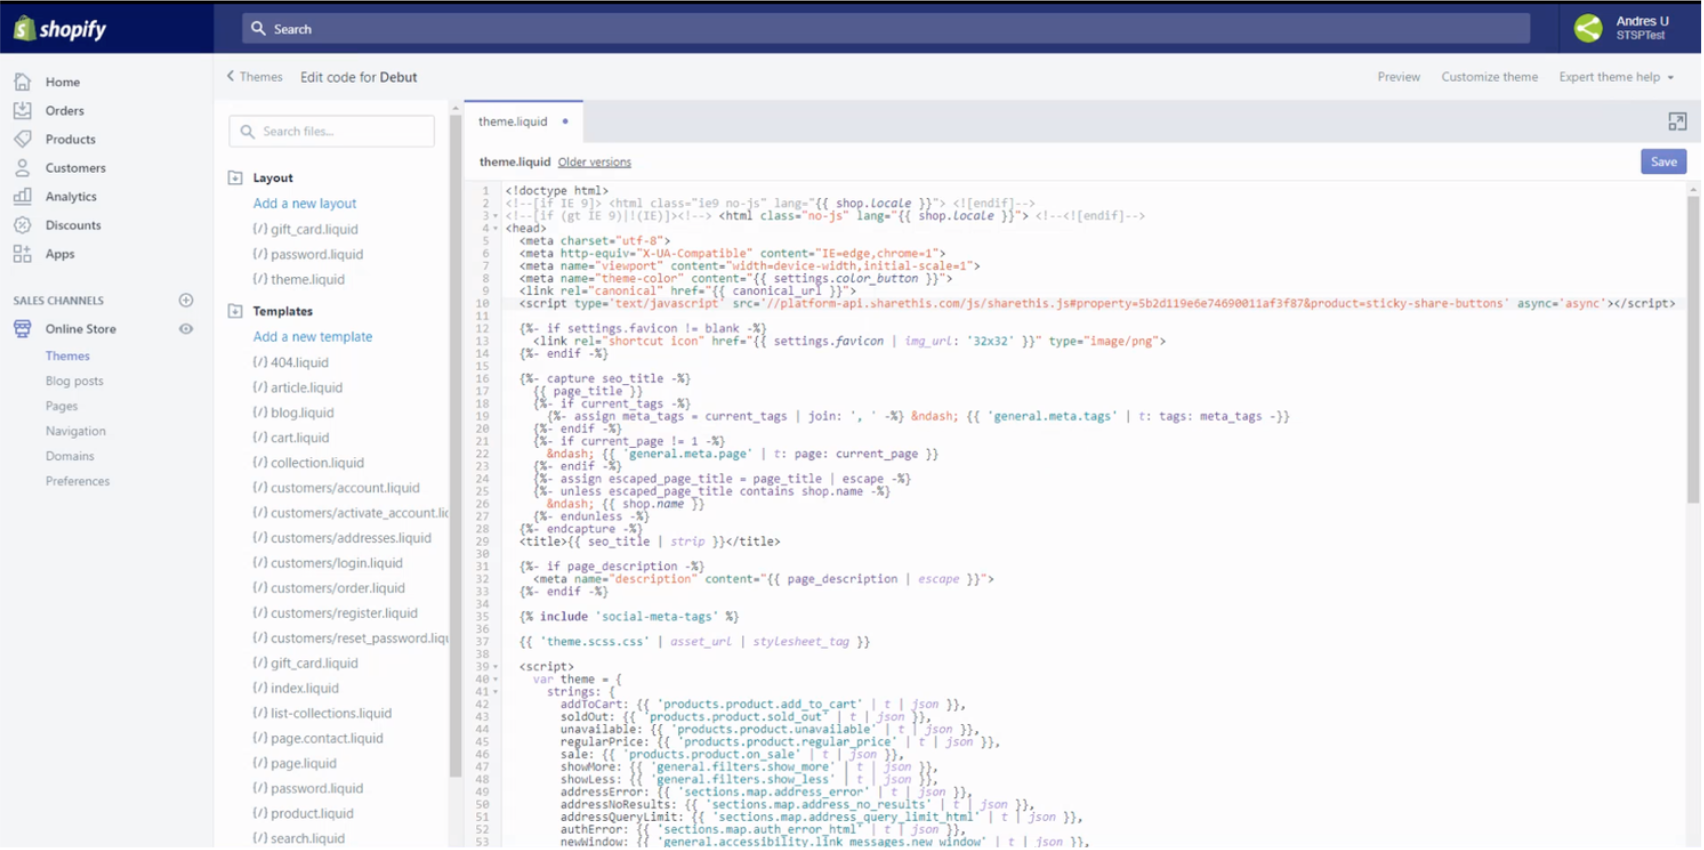Image resolution: width=1704 pixels, height=850 pixels.
Task: Open theme.liquid under Layout
Action: (298, 279)
